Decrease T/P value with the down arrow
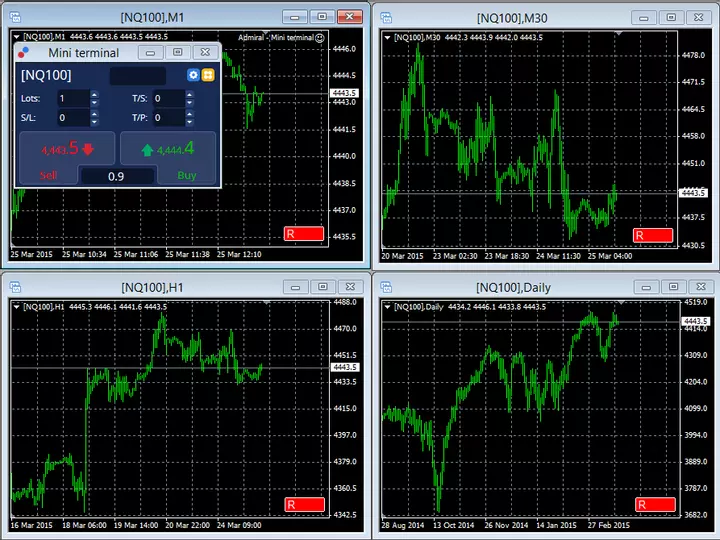 (189, 122)
